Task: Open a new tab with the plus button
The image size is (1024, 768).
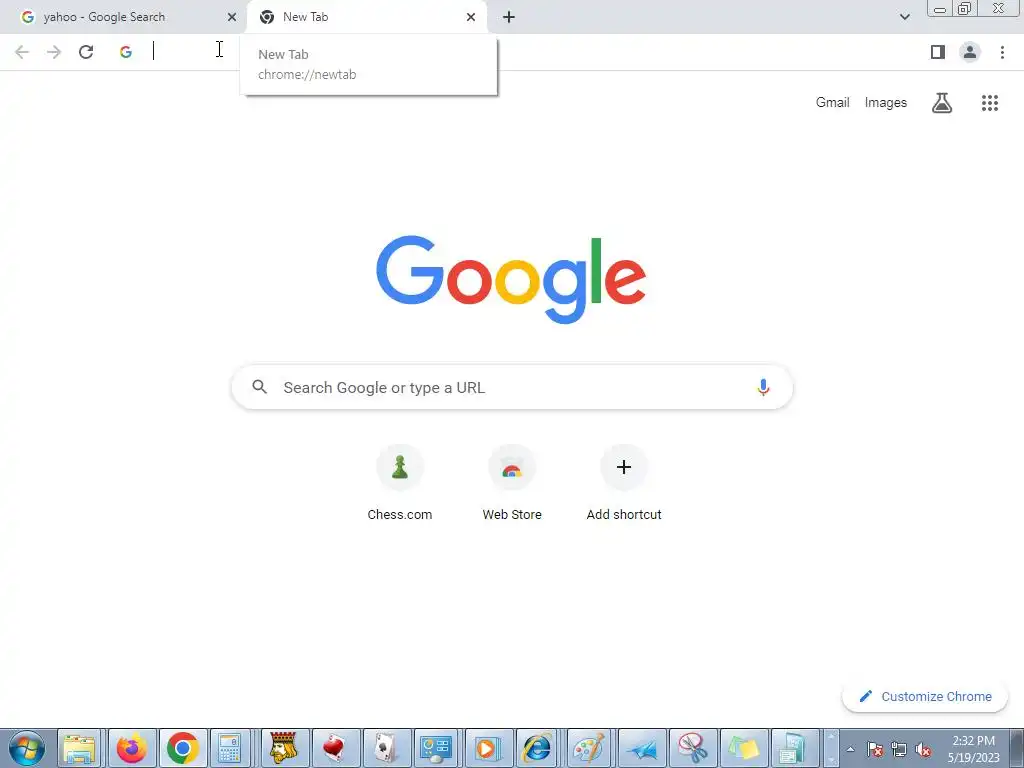Action: click(x=509, y=17)
